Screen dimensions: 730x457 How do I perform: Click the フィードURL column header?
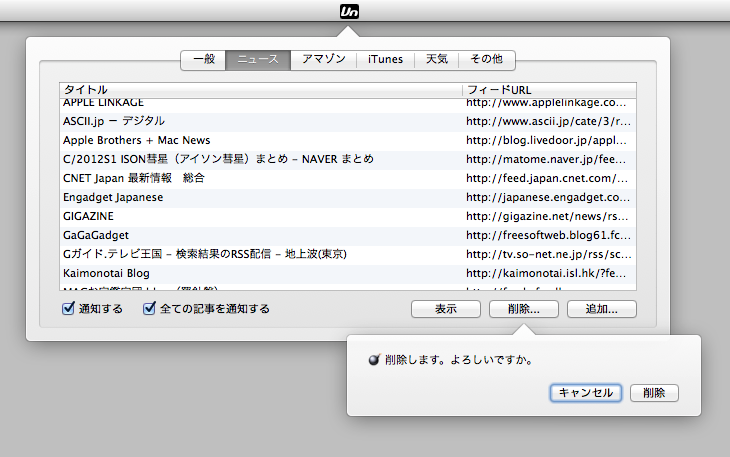[548, 90]
